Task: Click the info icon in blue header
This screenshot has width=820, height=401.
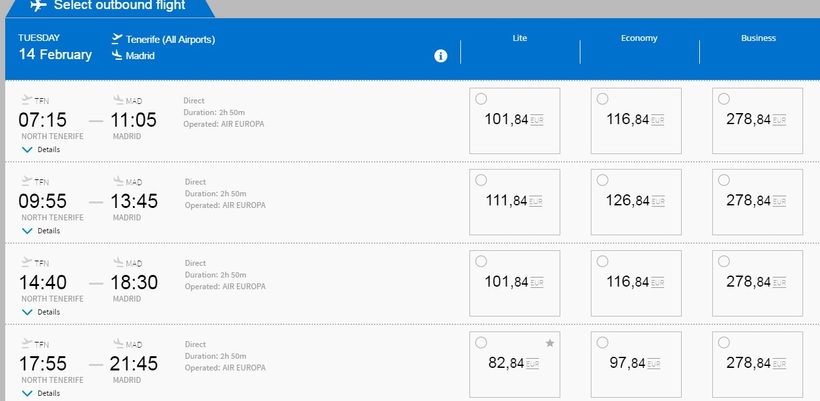Action: 441,56
